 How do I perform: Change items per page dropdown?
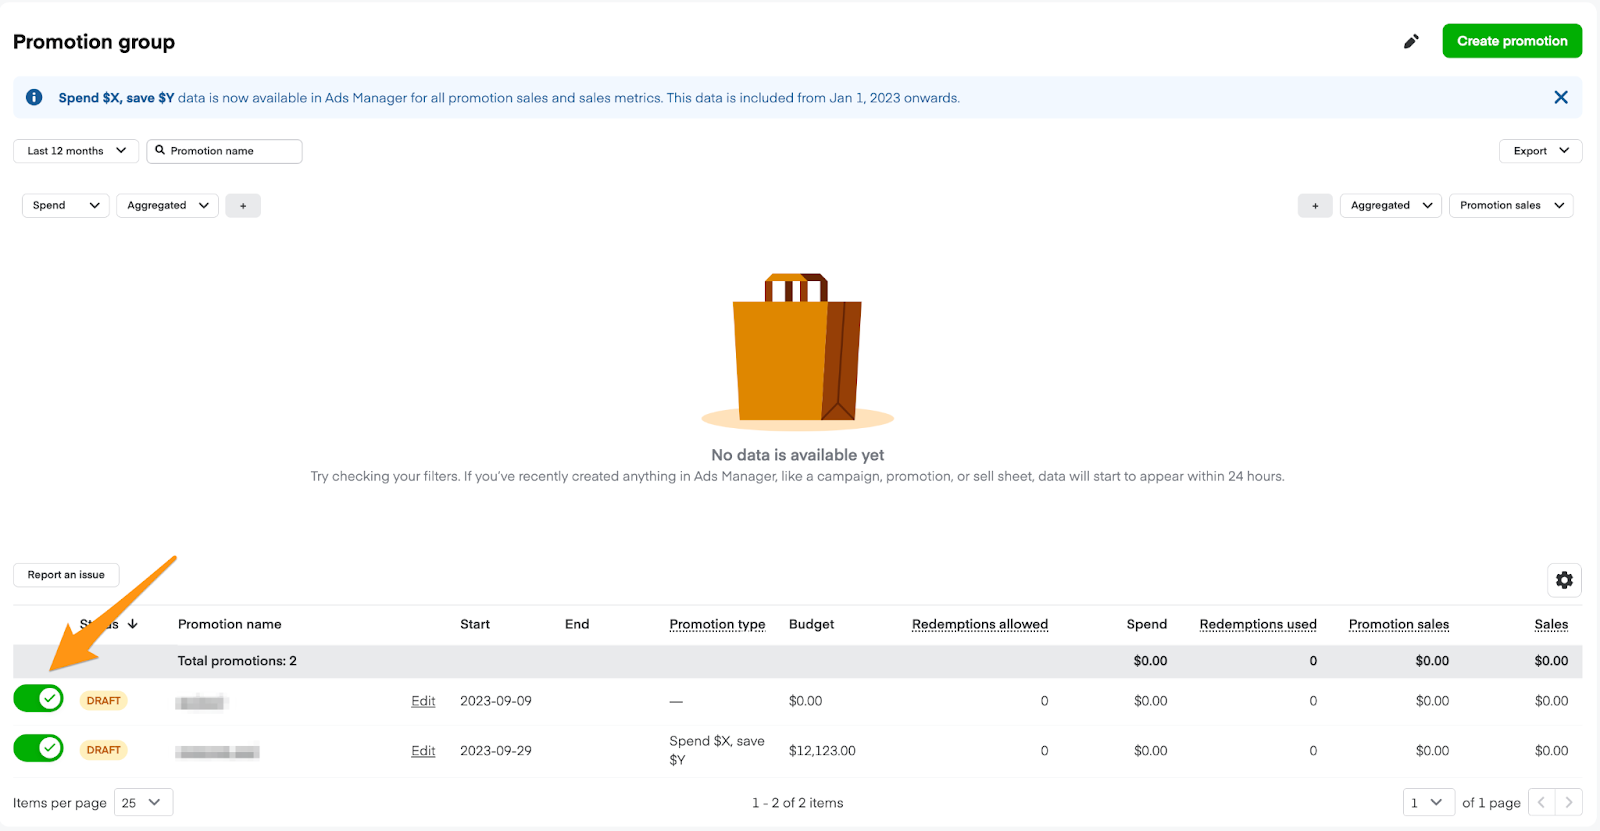coord(143,802)
